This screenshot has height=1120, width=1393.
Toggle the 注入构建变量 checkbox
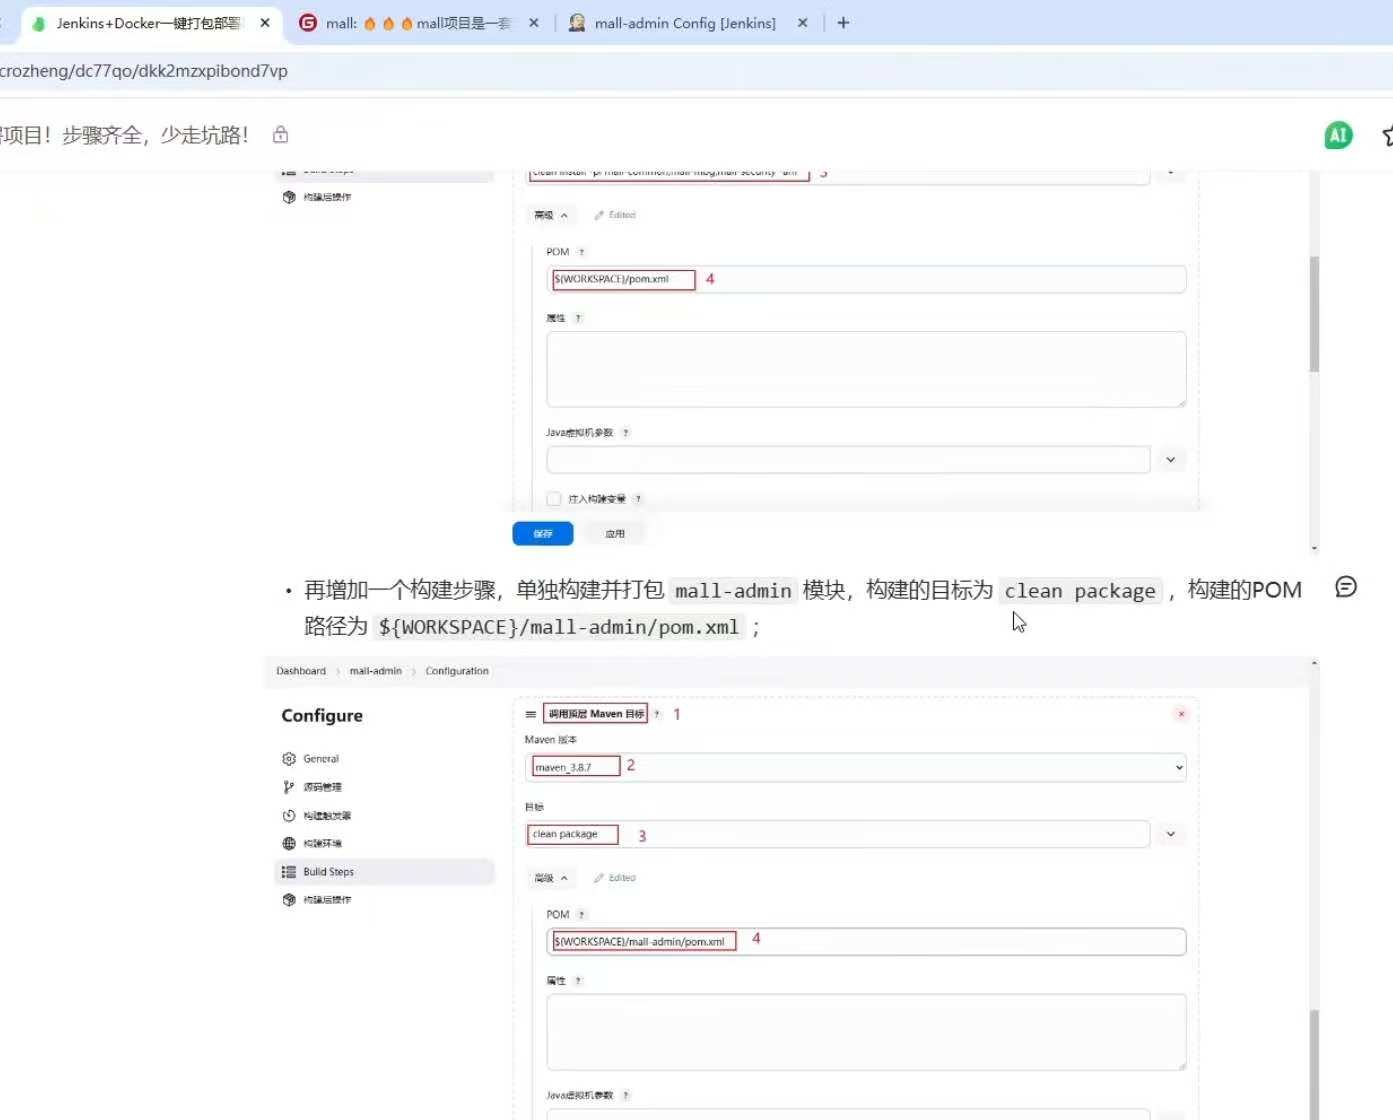coord(554,499)
